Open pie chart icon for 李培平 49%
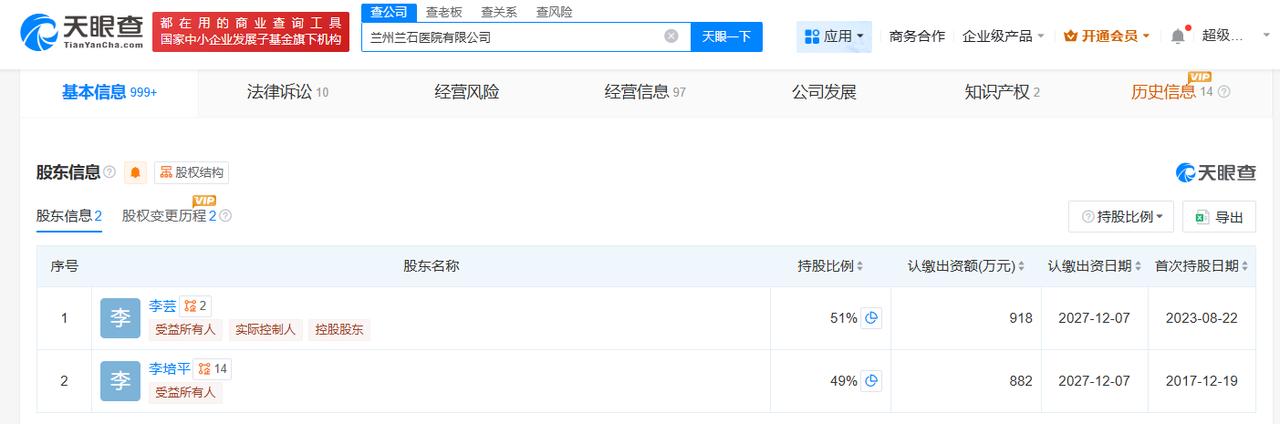This screenshot has height=424, width=1280. tap(872, 381)
